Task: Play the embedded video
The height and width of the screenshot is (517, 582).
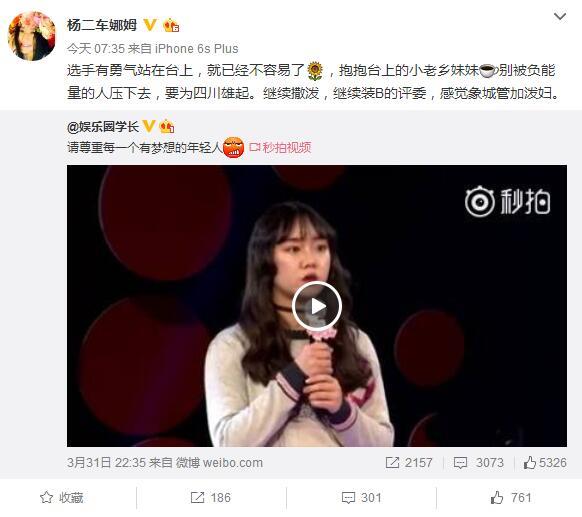Action: click(317, 306)
